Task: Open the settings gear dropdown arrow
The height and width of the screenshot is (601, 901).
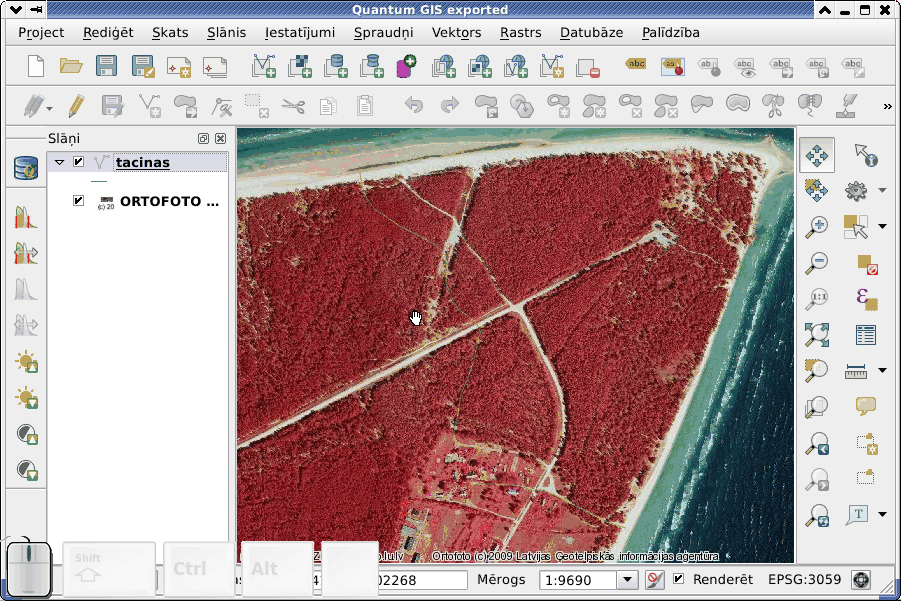Action: [x=883, y=190]
